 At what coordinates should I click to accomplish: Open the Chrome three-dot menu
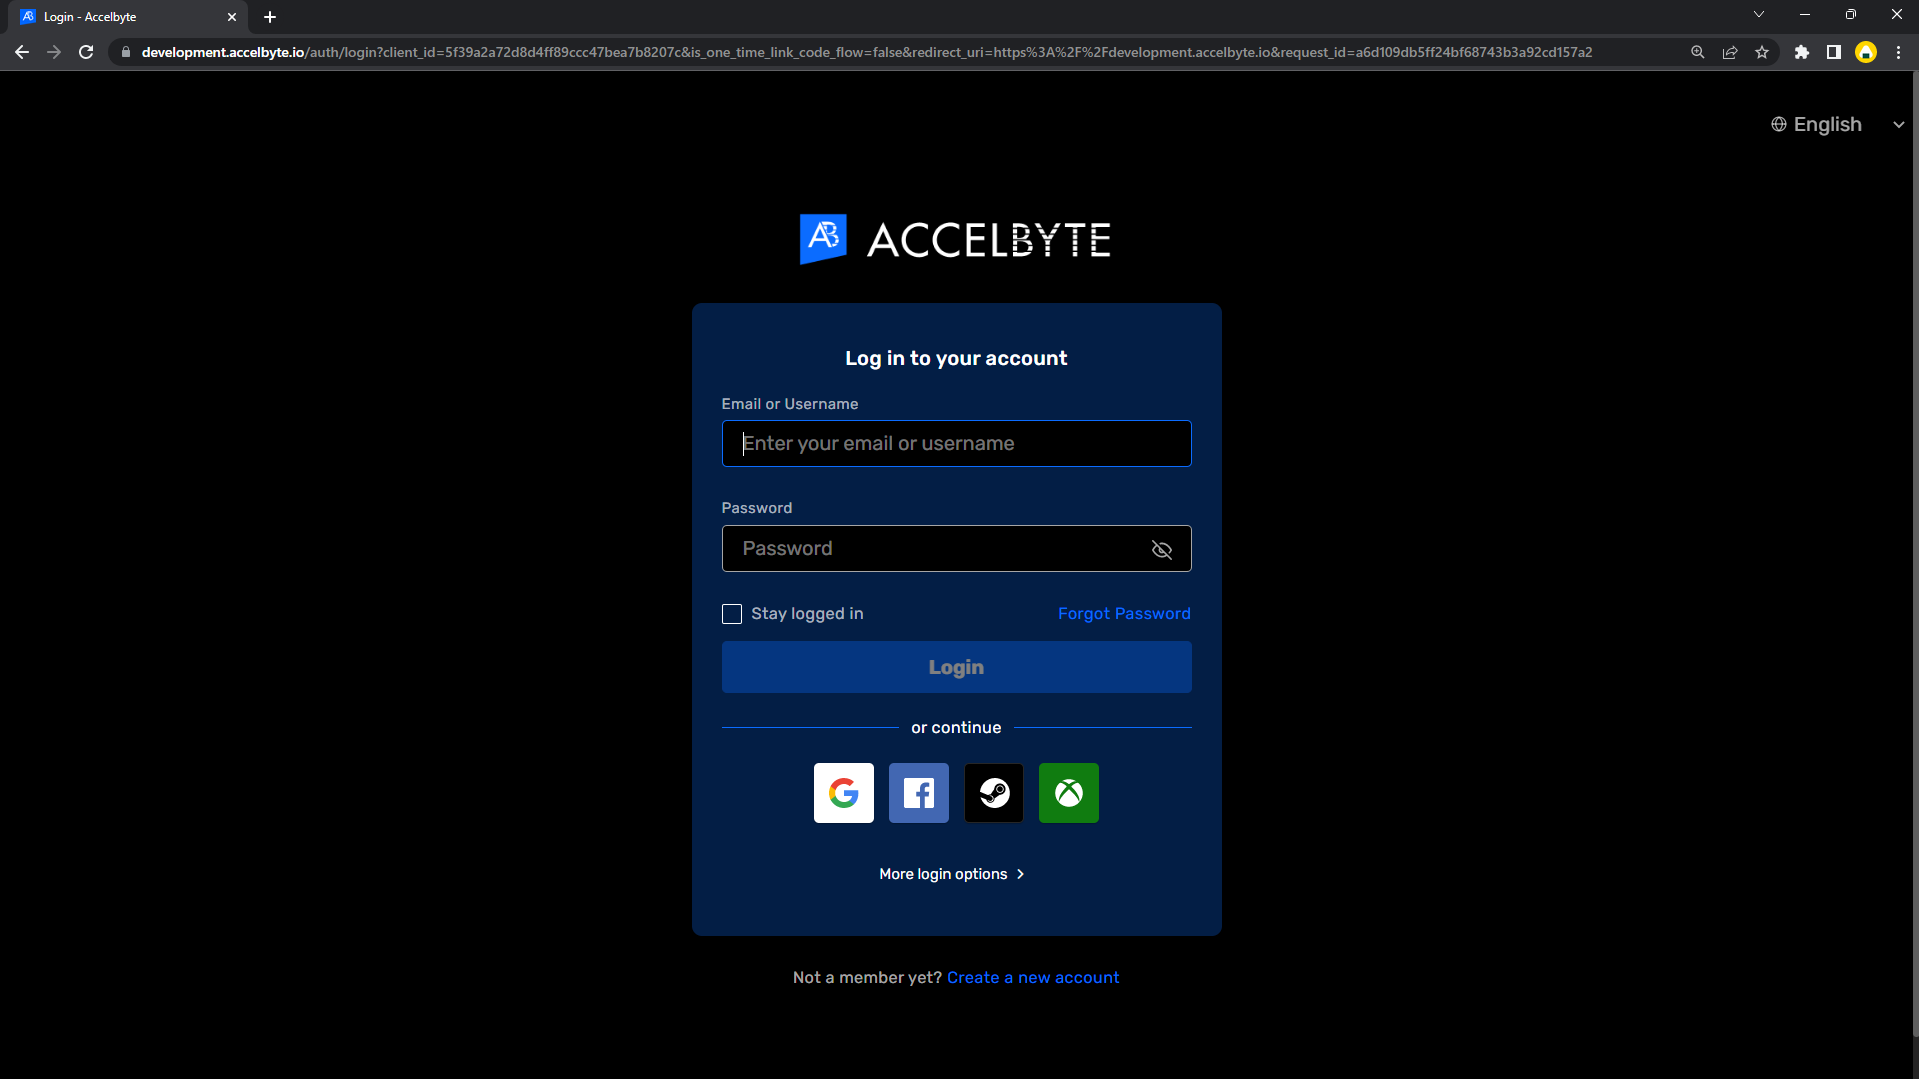[1898, 52]
